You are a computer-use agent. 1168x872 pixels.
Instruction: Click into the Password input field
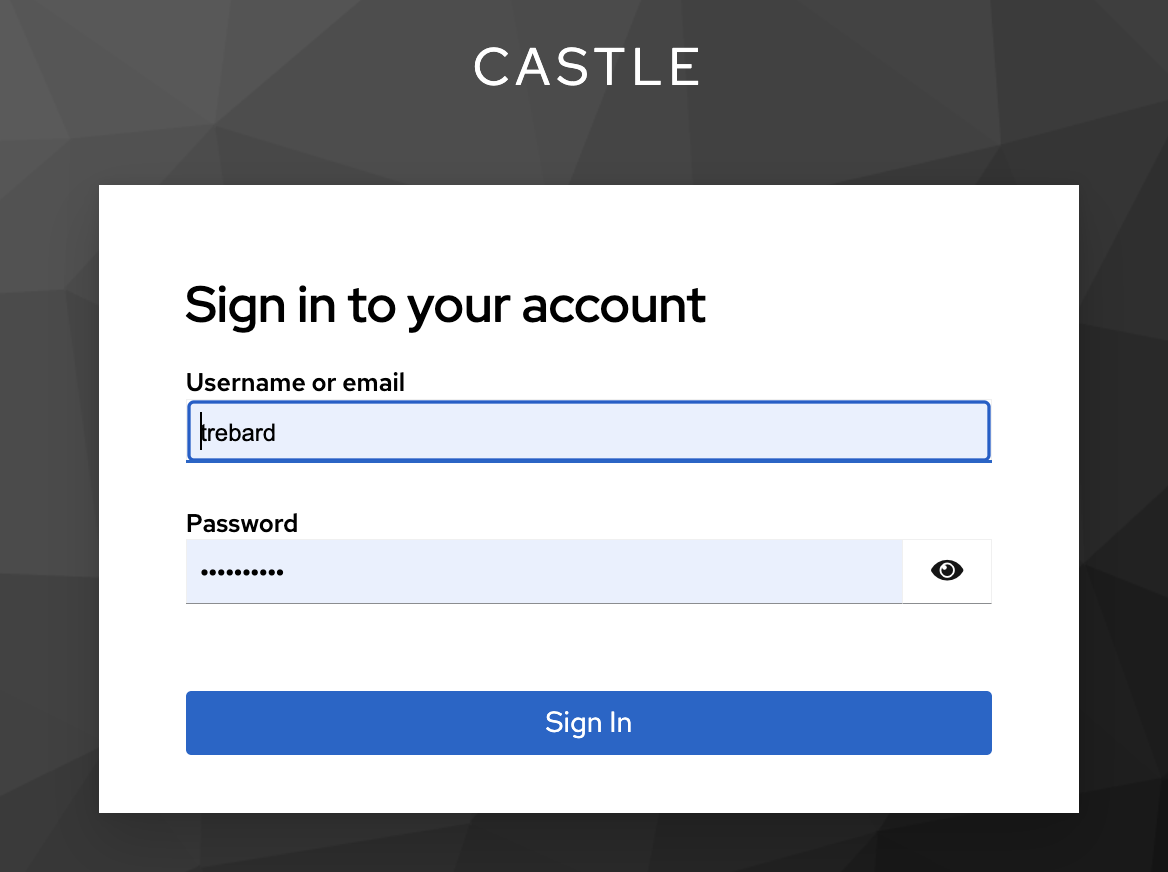pyautogui.click(x=544, y=572)
